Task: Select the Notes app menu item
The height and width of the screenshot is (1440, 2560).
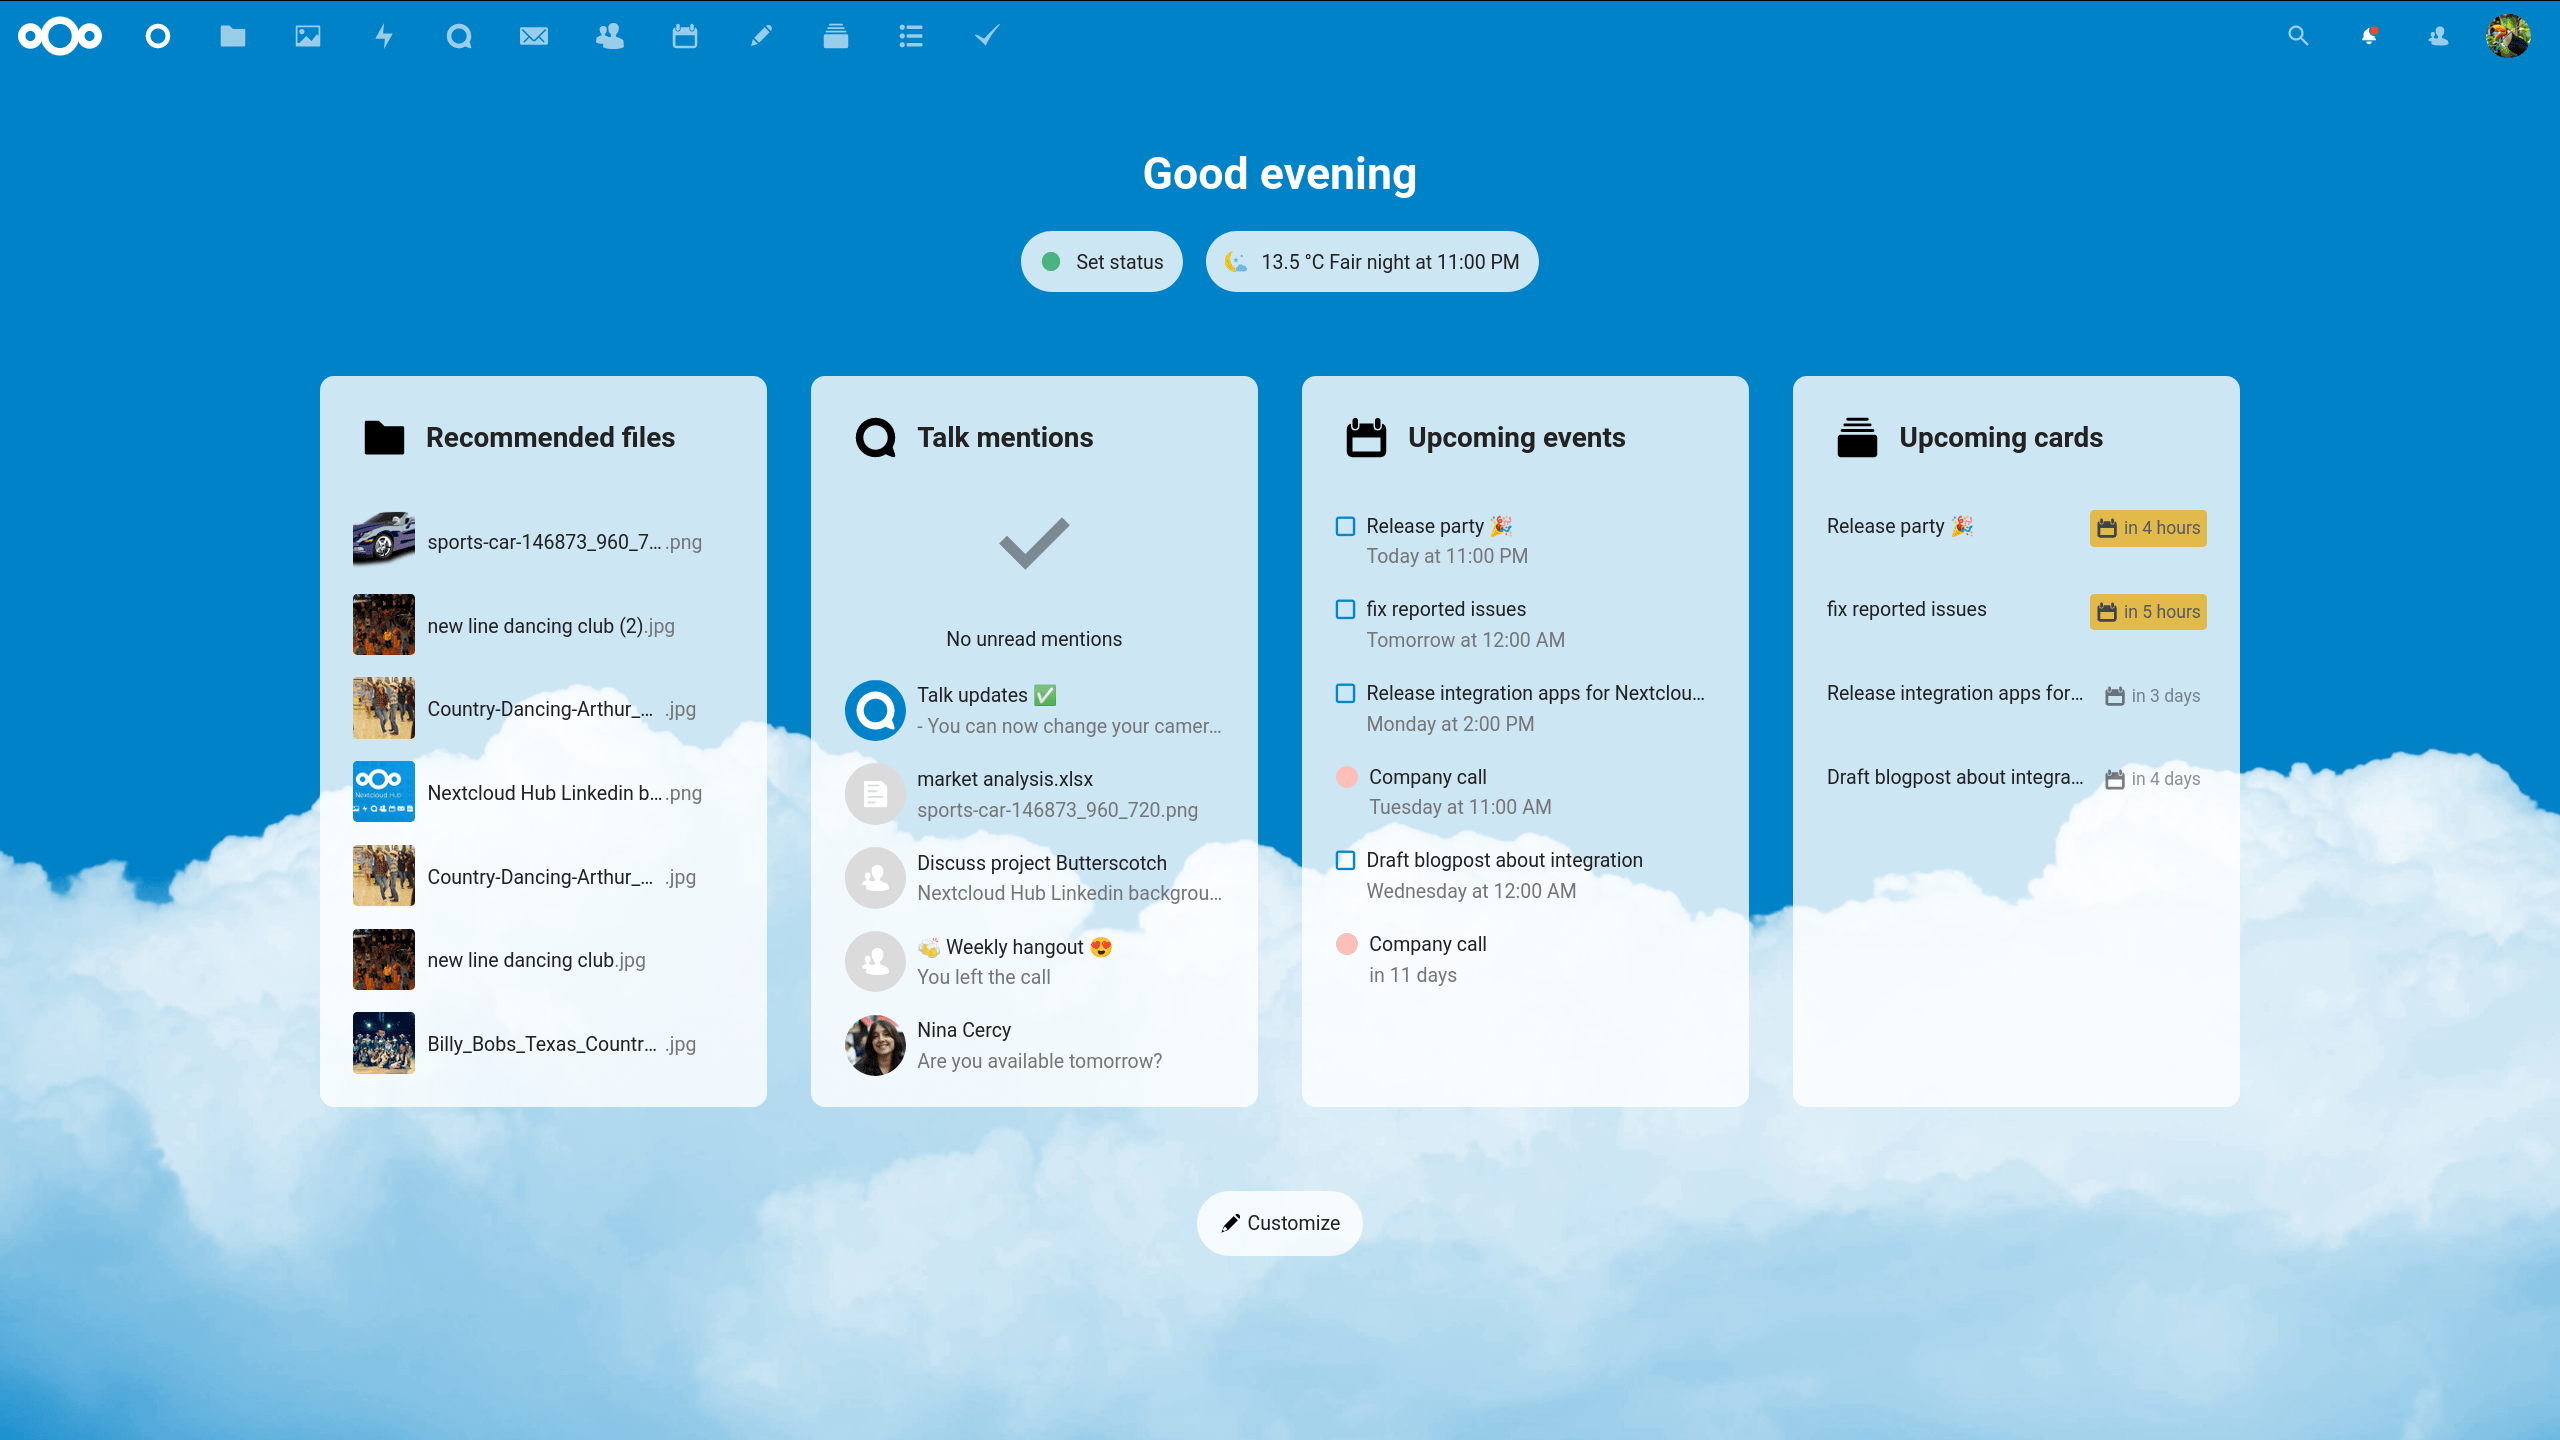Action: tap(761, 35)
